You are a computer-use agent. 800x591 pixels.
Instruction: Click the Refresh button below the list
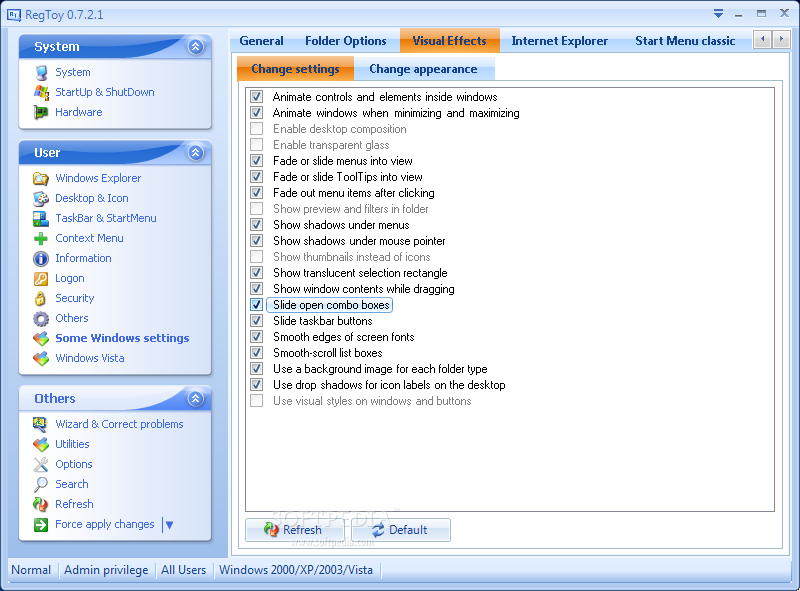pos(294,530)
